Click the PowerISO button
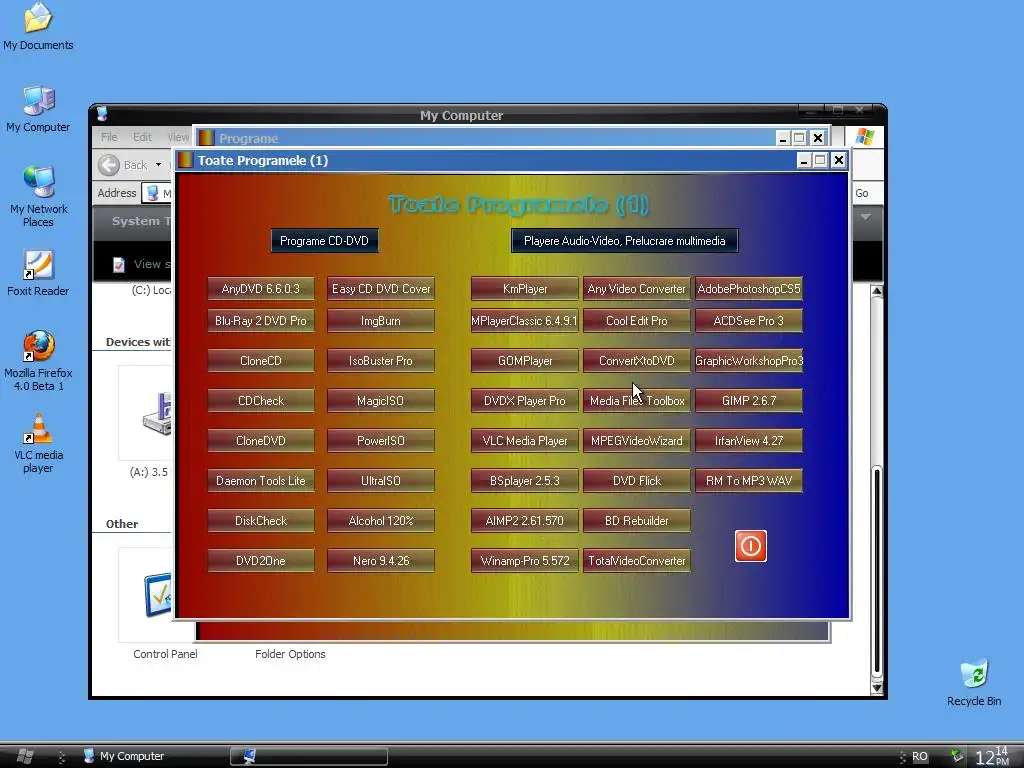This screenshot has width=1024, height=768. click(x=381, y=441)
